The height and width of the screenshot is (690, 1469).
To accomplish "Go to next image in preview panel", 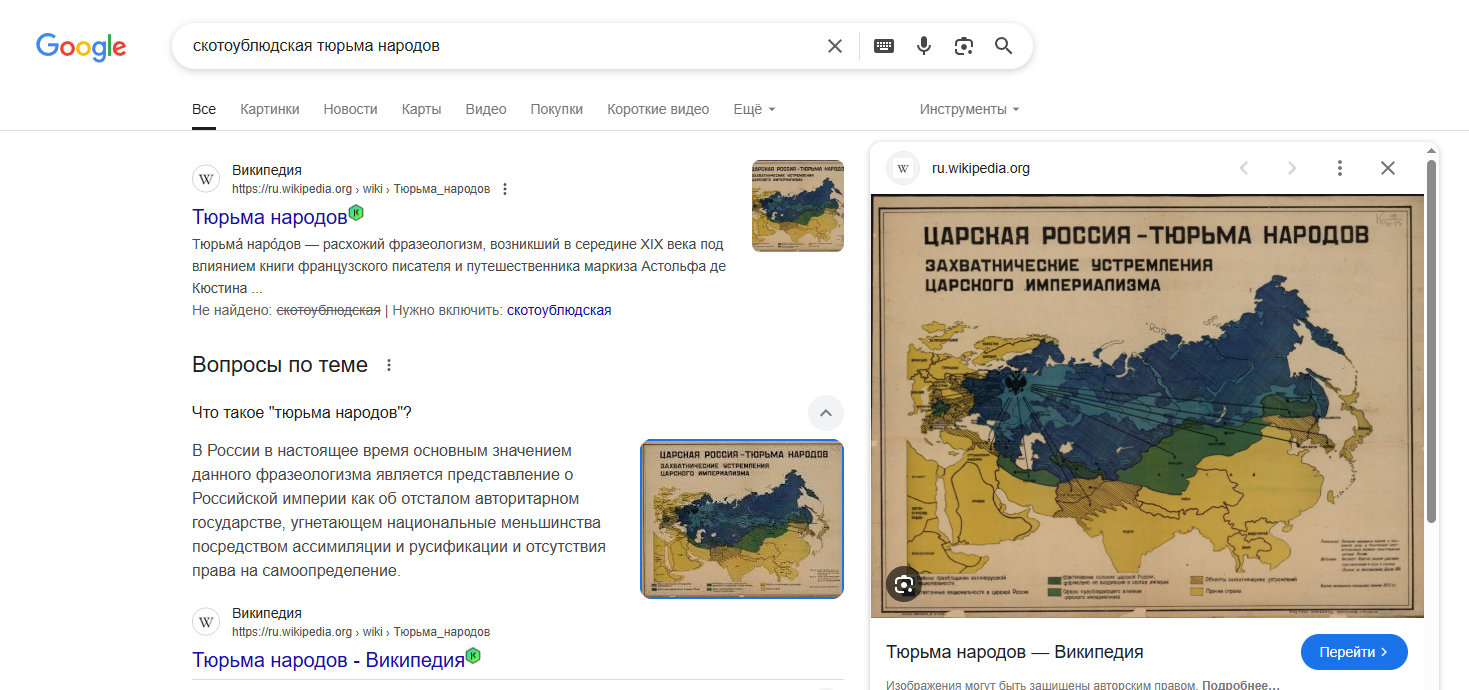I will tap(1292, 168).
